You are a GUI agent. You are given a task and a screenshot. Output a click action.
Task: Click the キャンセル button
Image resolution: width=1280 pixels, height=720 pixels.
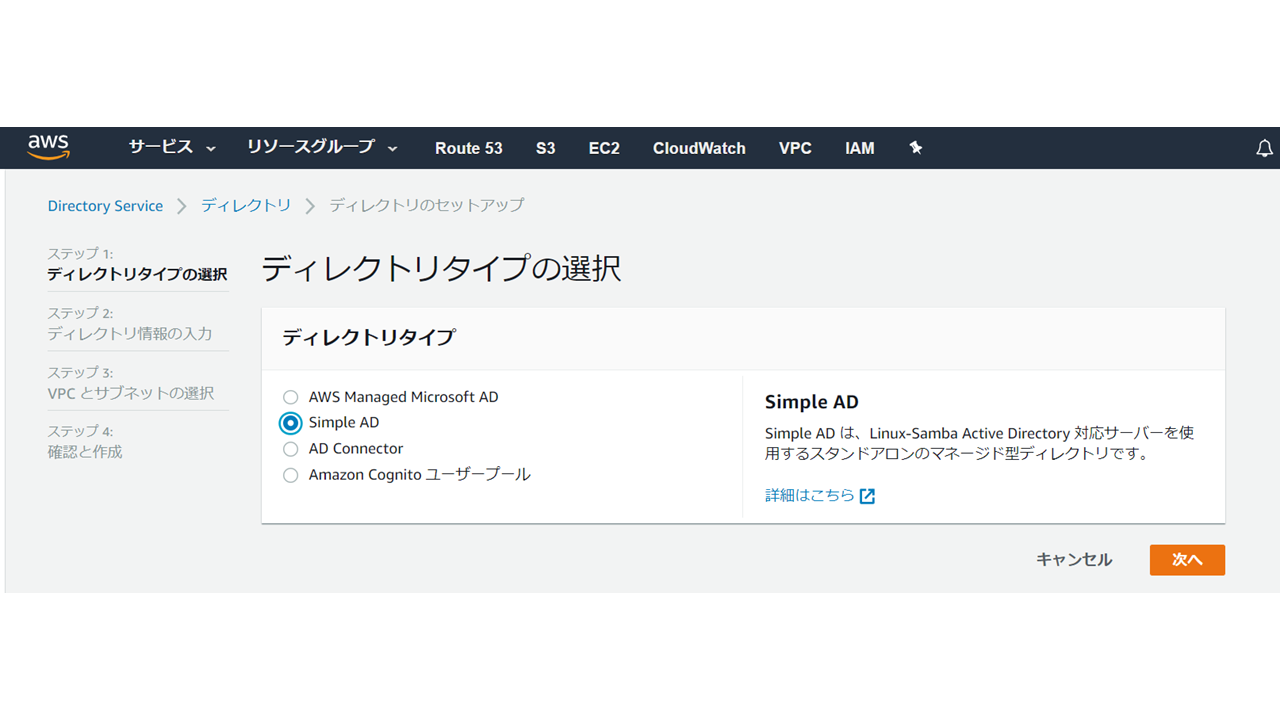coord(1074,560)
